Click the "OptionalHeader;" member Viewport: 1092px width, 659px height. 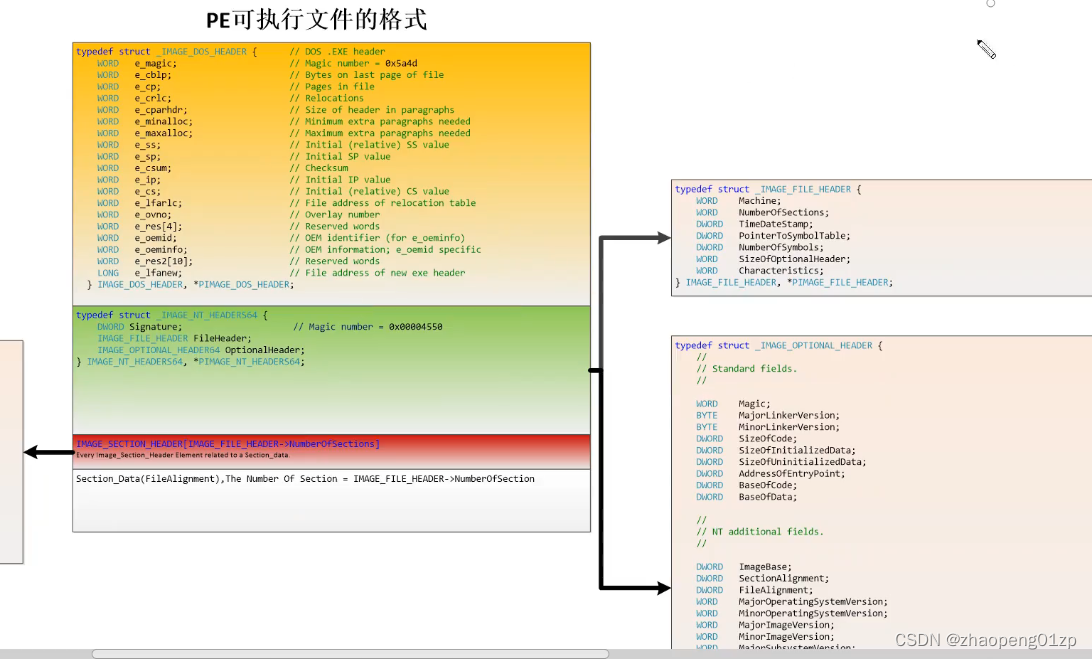(265, 350)
